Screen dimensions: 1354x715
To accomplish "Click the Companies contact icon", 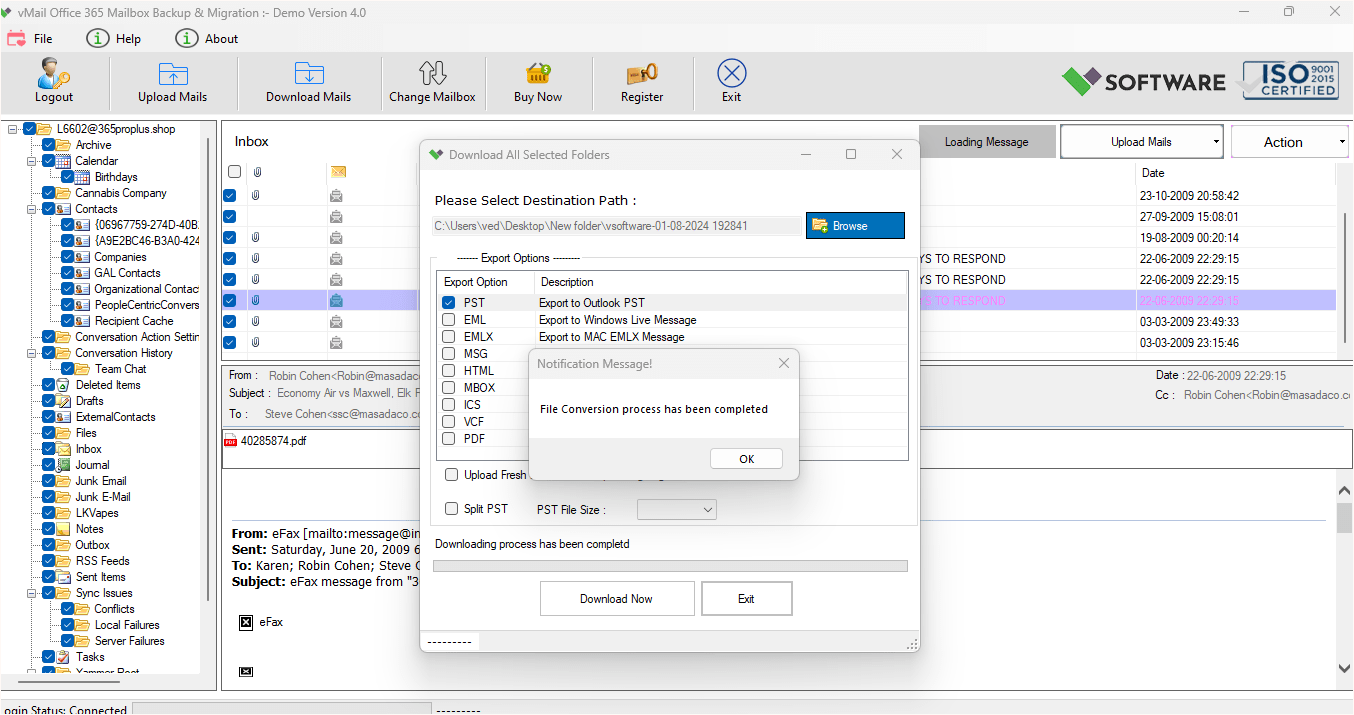I will click(82, 257).
